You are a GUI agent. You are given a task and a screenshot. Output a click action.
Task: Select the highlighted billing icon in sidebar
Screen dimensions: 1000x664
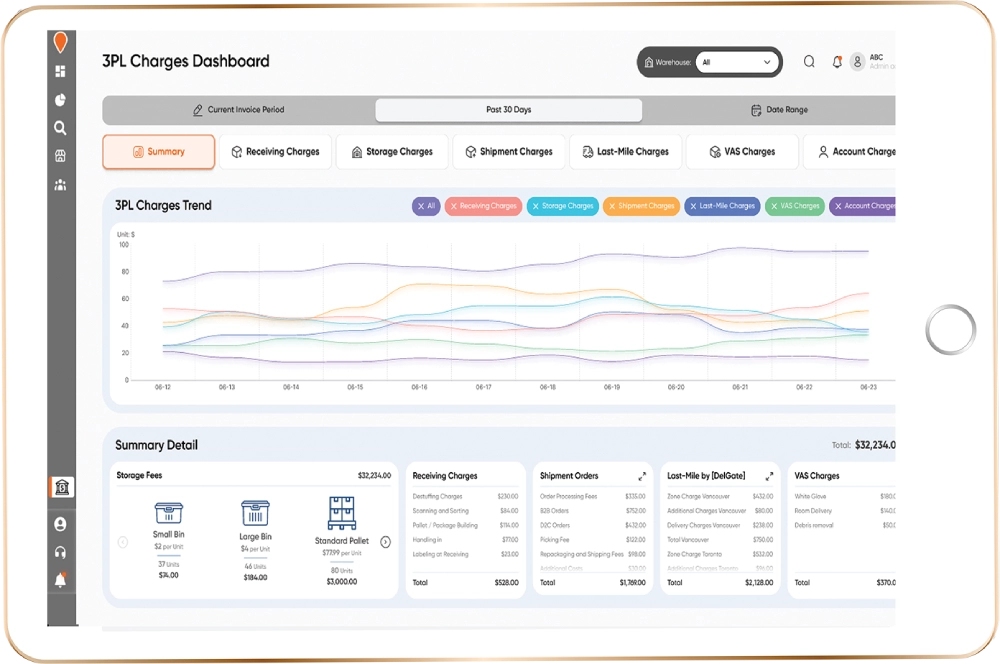click(62, 488)
